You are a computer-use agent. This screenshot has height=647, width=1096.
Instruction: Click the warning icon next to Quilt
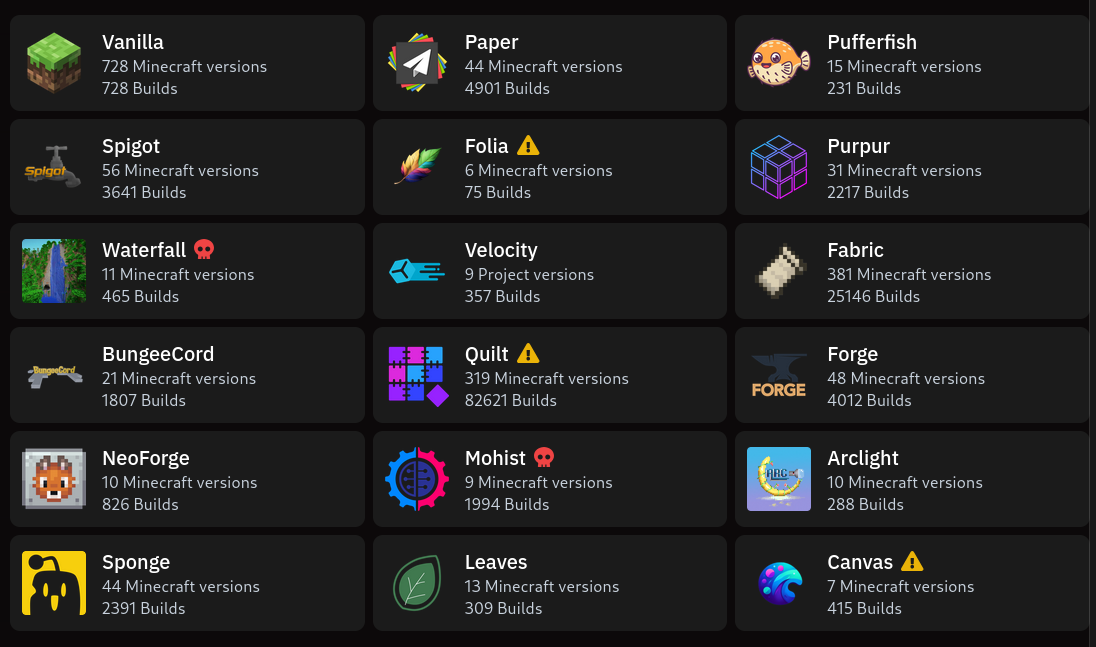[527, 353]
